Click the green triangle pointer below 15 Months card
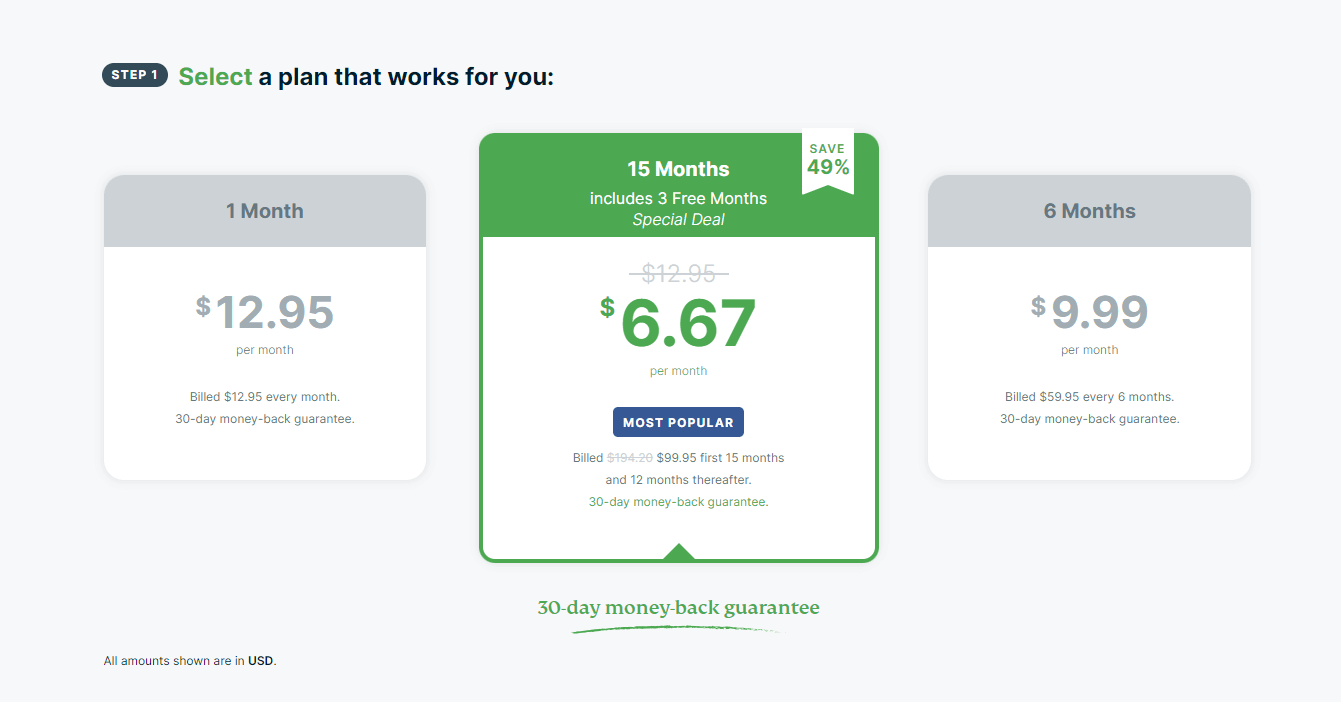The height and width of the screenshot is (702, 1341). pyautogui.click(x=679, y=552)
